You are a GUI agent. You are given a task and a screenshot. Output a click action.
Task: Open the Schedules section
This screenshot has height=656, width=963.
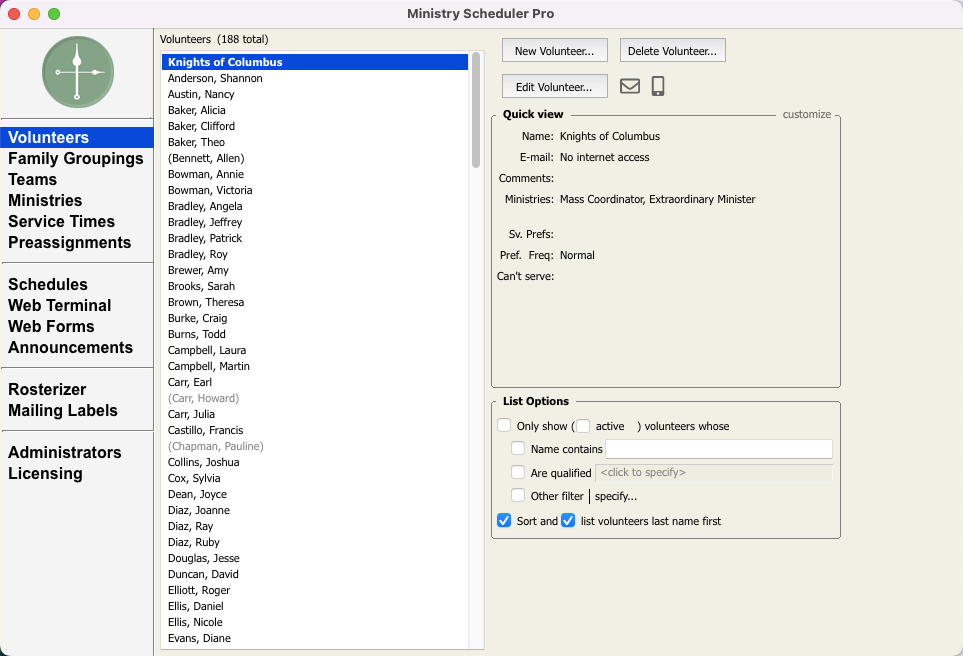(x=77, y=284)
